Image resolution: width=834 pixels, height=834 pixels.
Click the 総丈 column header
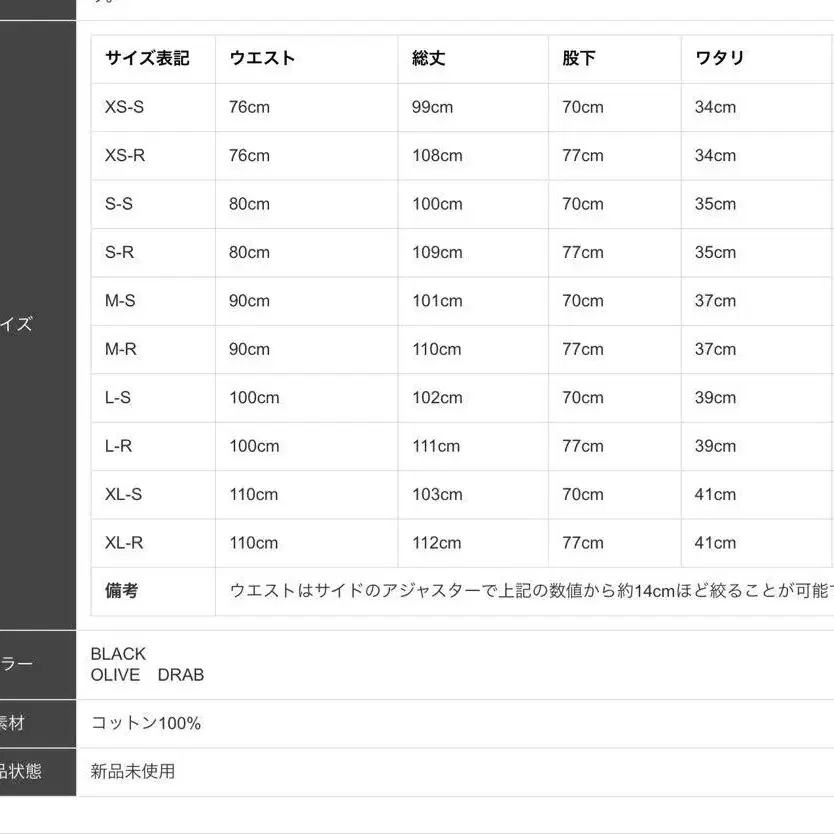[x=428, y=58]
